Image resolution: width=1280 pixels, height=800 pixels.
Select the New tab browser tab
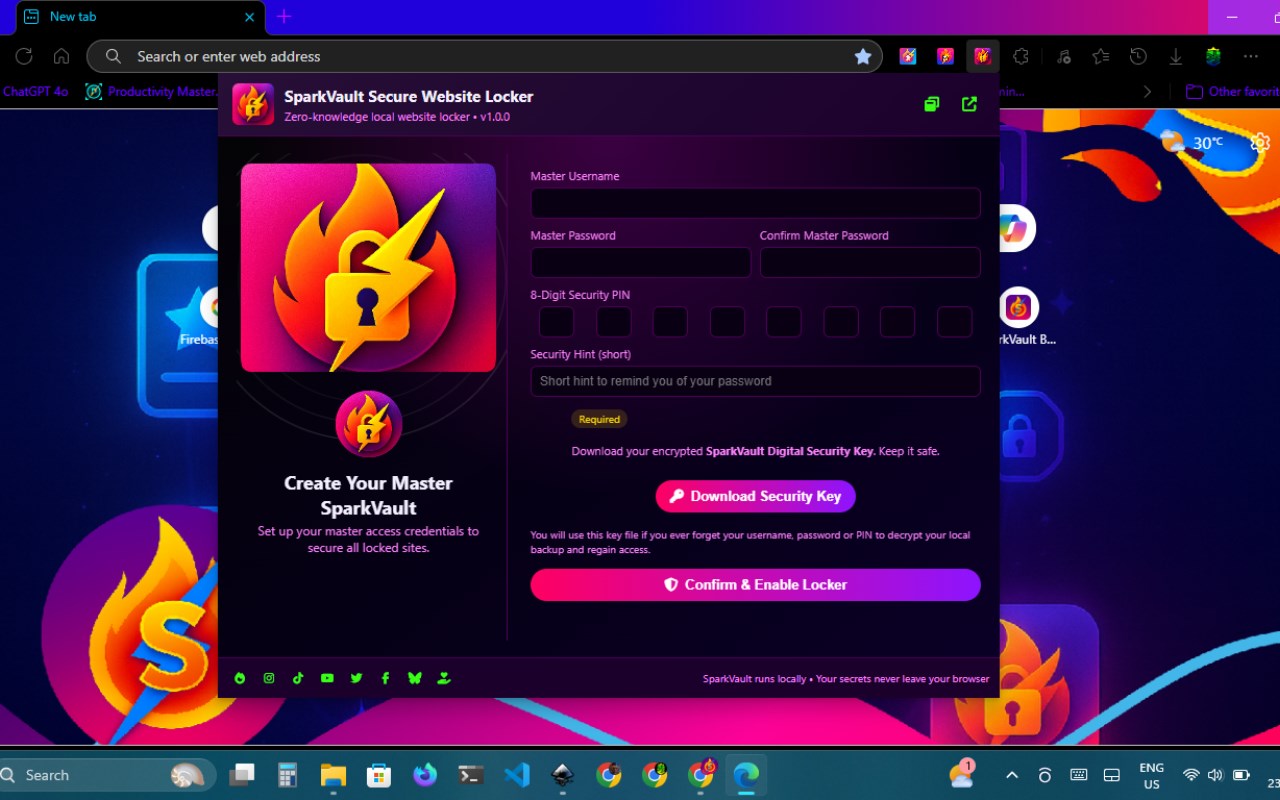pyautogui.click(x=142, y=17)
